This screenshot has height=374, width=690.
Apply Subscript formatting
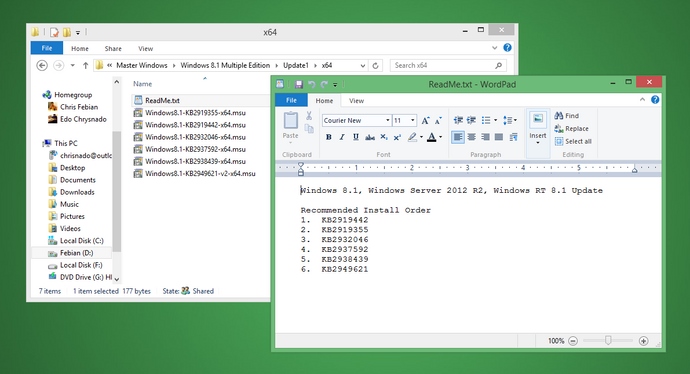(384, 137)
